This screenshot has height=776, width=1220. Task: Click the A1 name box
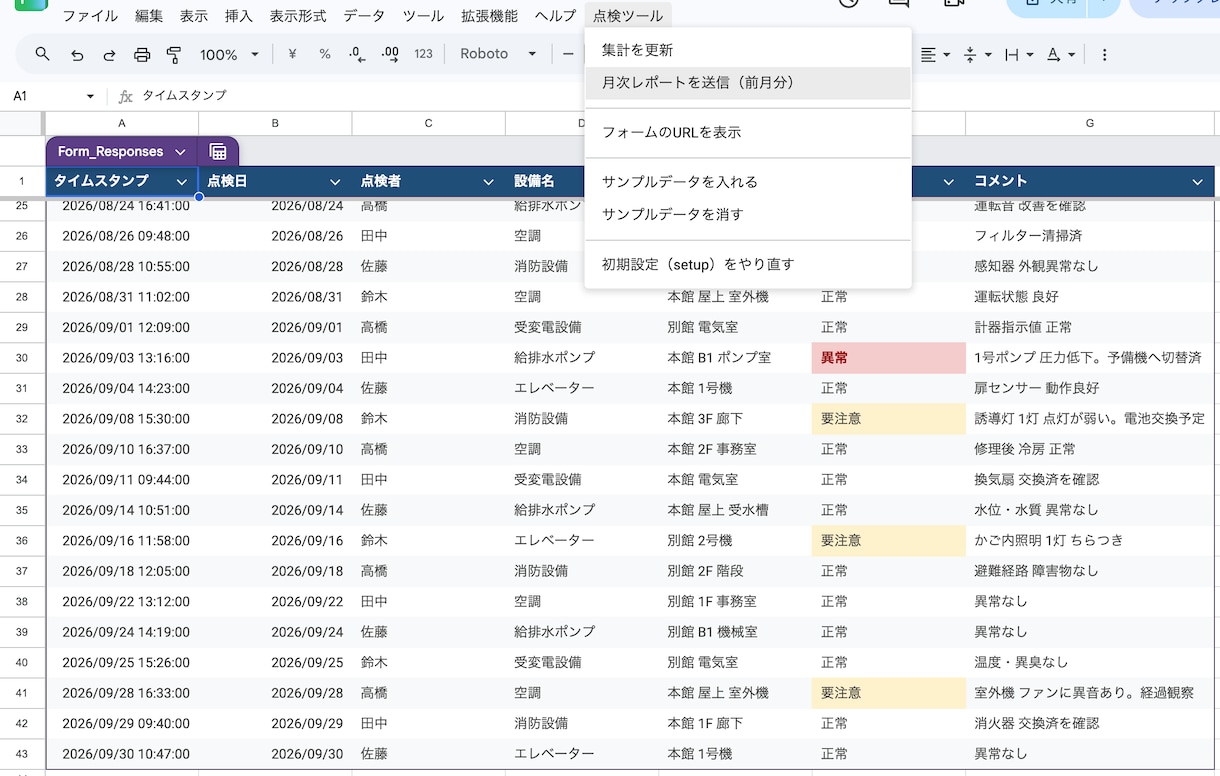(x=44, y=96)
